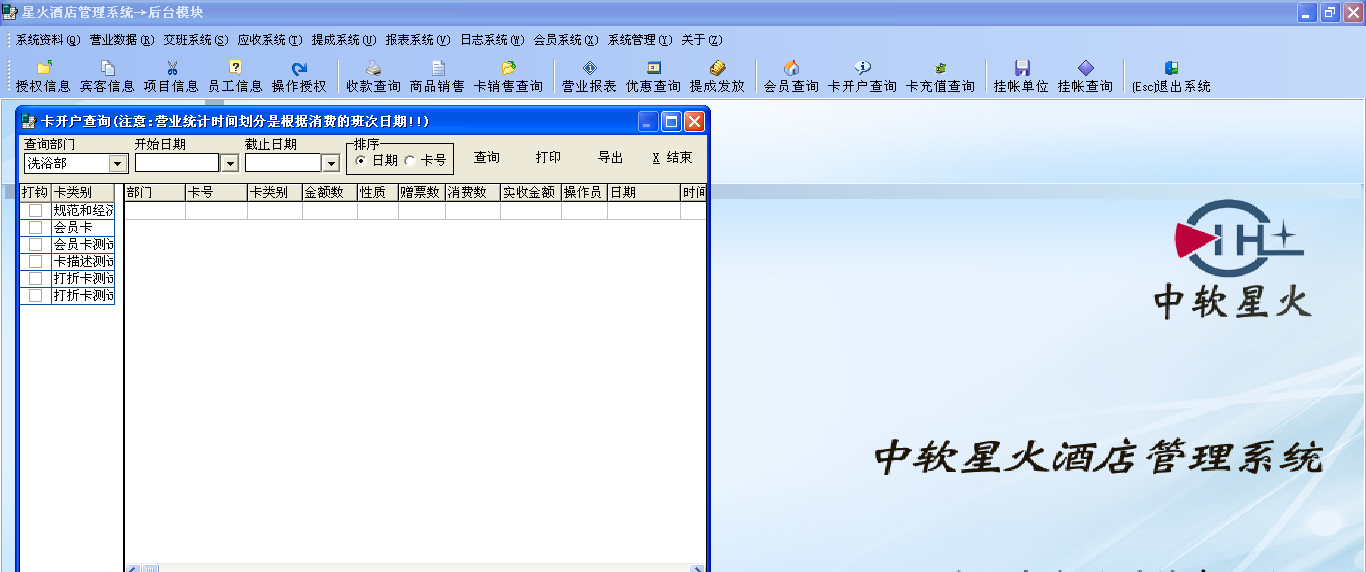
Task: Open 员工信息 toolbar icon
Action: (235, 77)
